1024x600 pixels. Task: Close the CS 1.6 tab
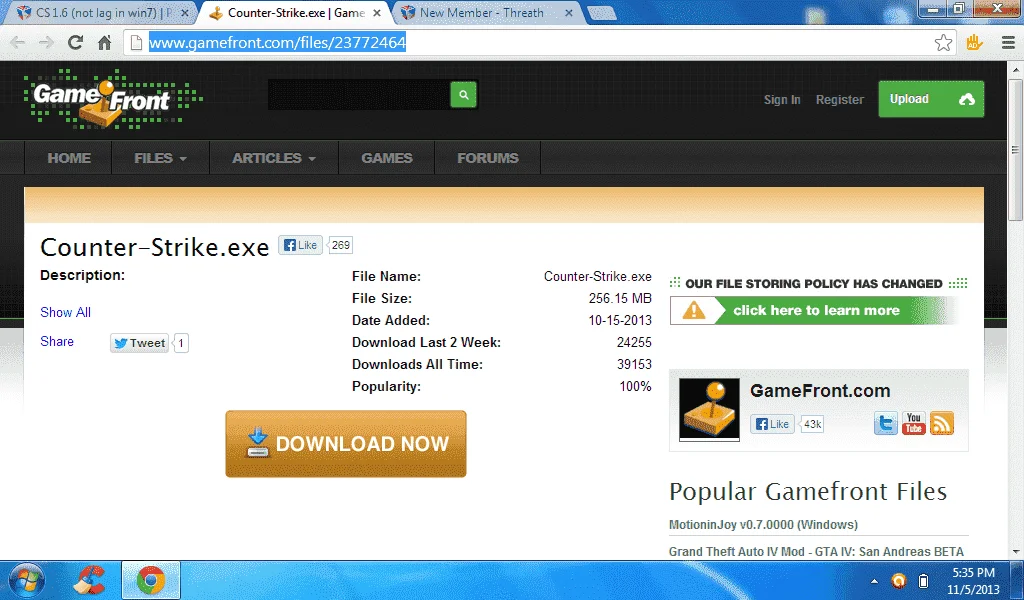pyautogui.click(x=185, y=12)
